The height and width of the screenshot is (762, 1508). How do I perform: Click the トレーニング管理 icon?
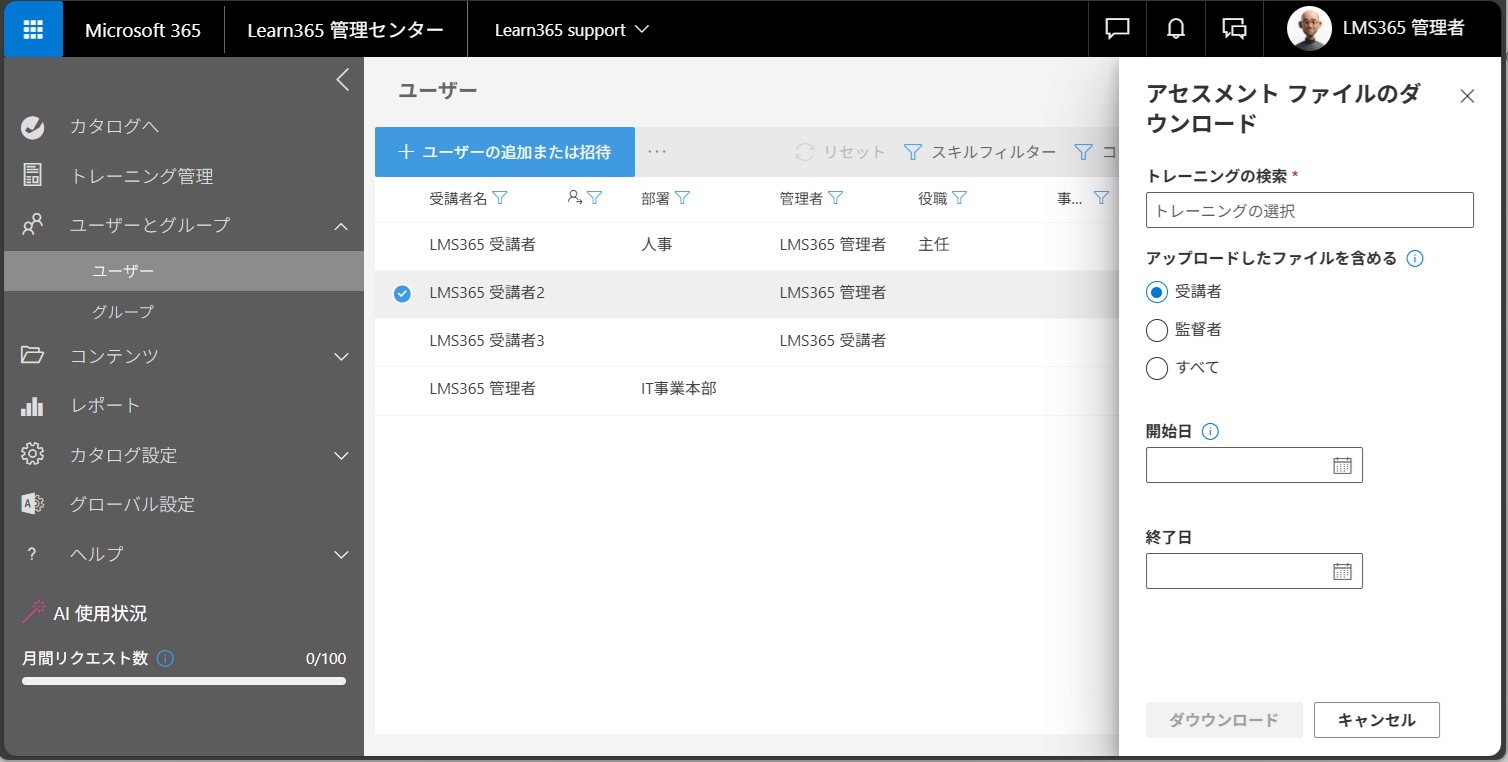click(32, 175)
